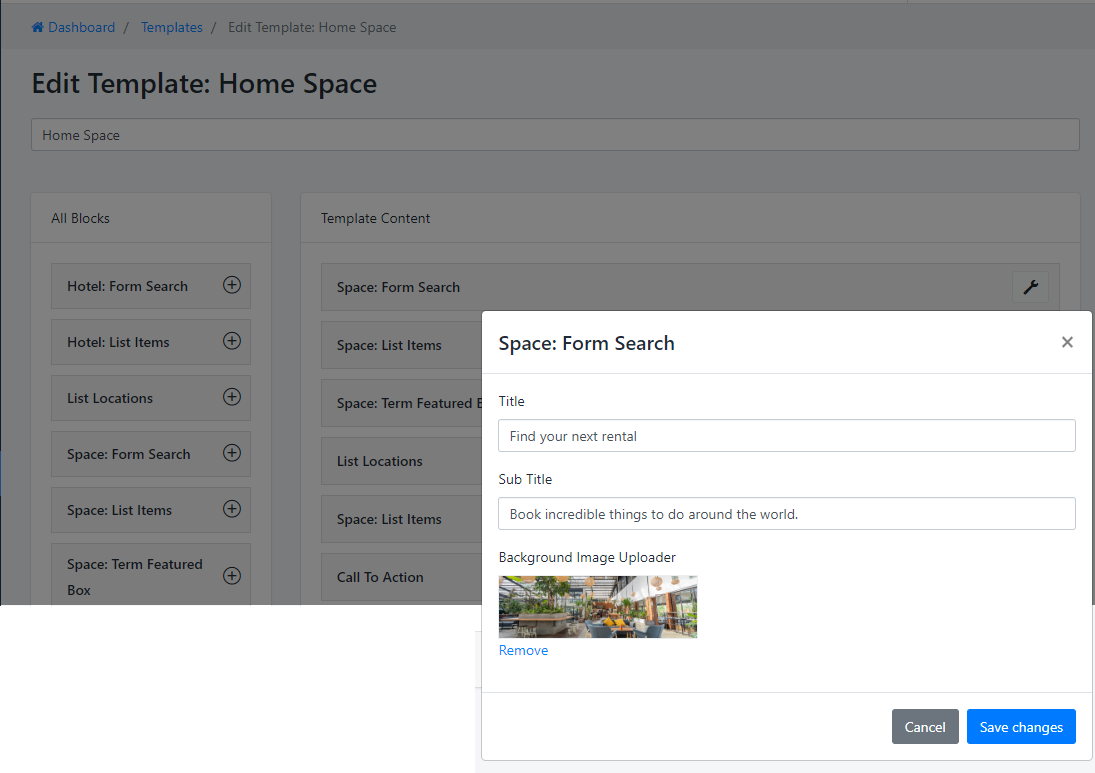Save changes to the block

coord(1021,727)
